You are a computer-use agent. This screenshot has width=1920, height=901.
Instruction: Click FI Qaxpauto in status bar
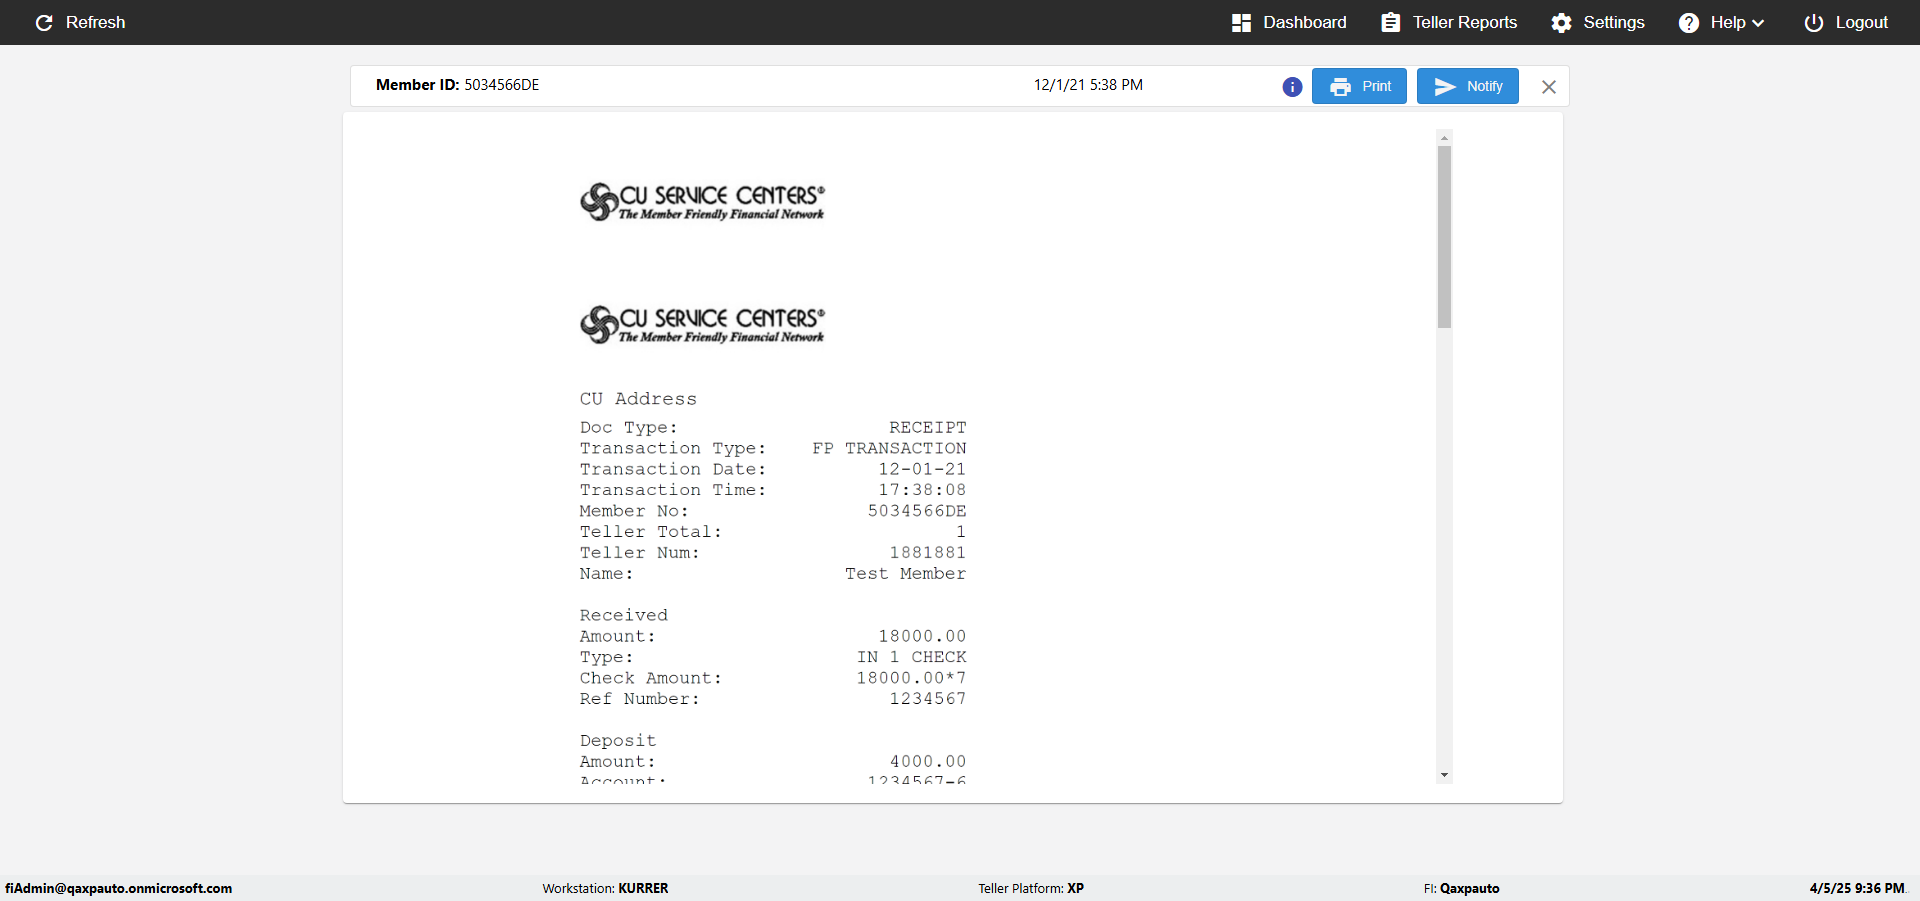[x=1461, y=888]
